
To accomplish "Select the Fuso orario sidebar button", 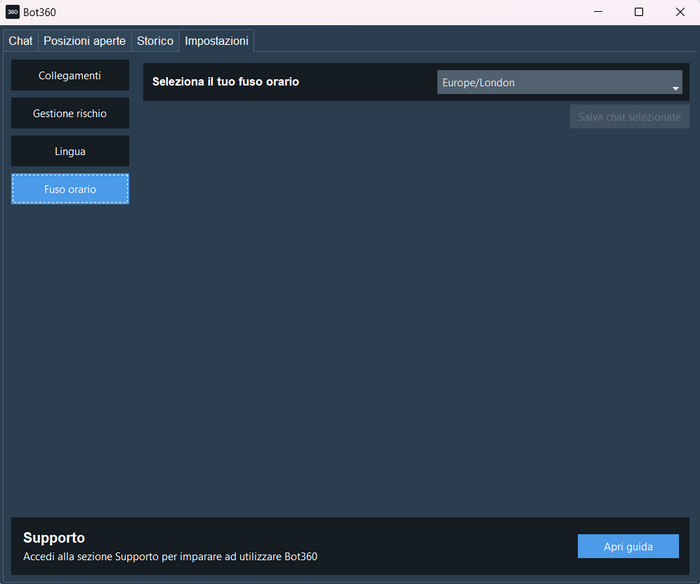I will (70, 189).
